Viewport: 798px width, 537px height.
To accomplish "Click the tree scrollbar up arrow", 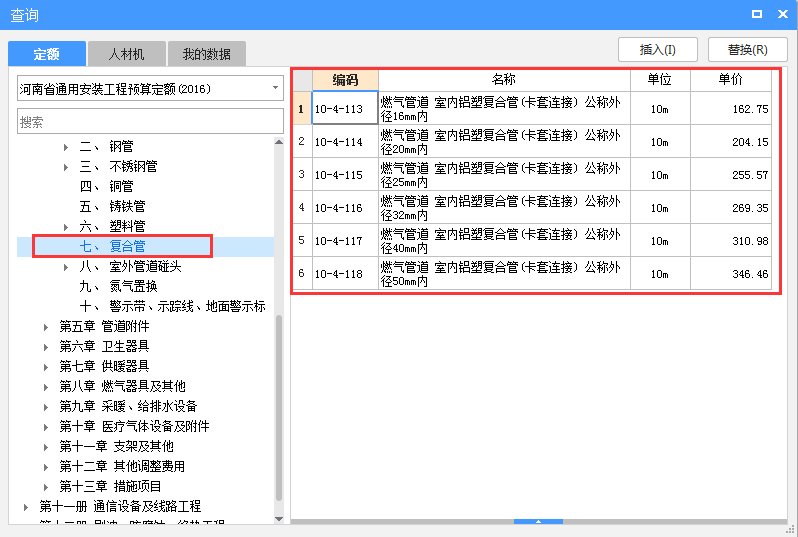I will (279, 142).
